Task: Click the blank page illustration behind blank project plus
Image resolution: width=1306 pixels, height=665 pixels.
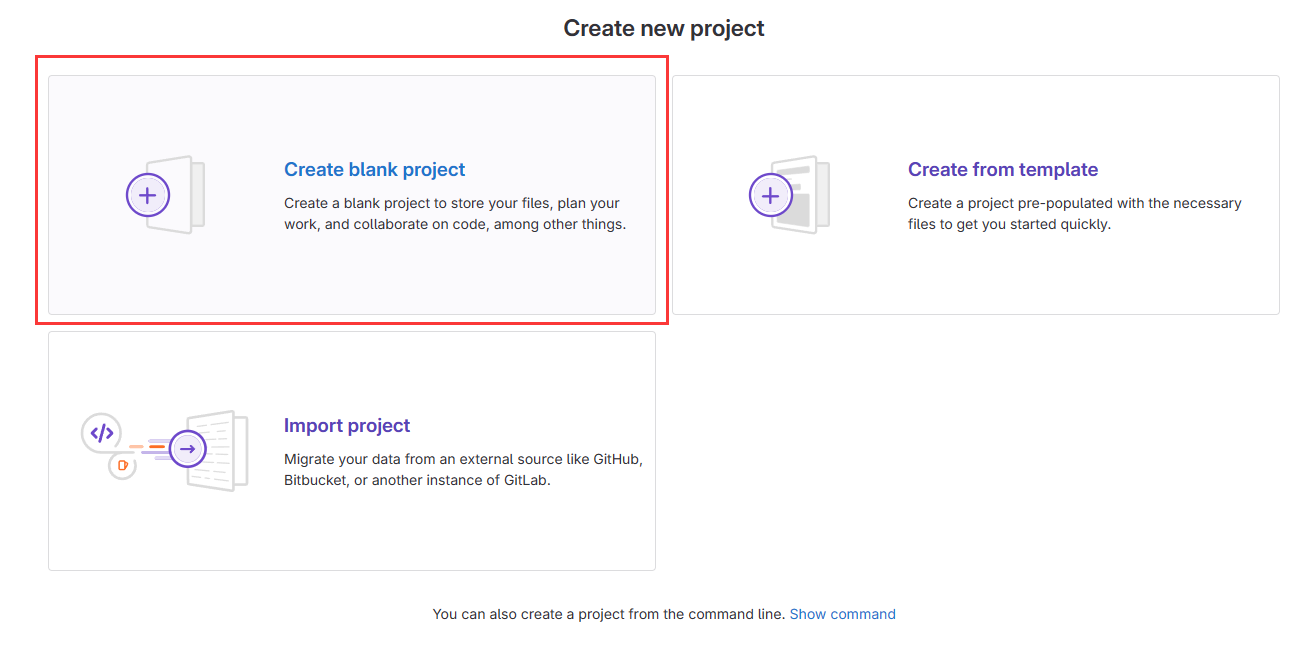Action: pyautogui.click(x=186, y=195)
